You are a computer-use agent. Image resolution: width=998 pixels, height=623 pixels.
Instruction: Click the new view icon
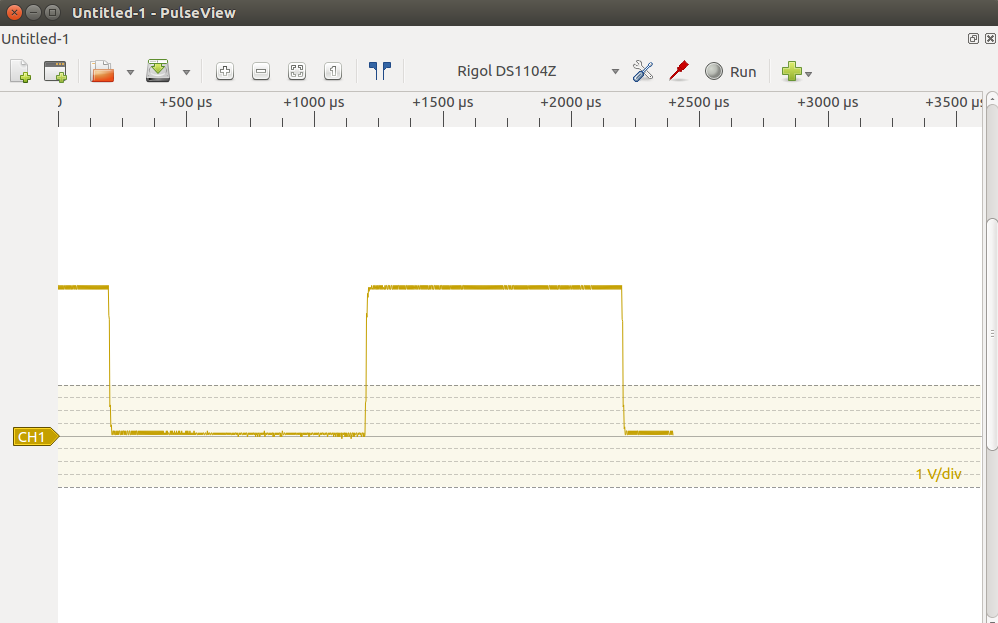pyautogui.click(x=55, y=71)
